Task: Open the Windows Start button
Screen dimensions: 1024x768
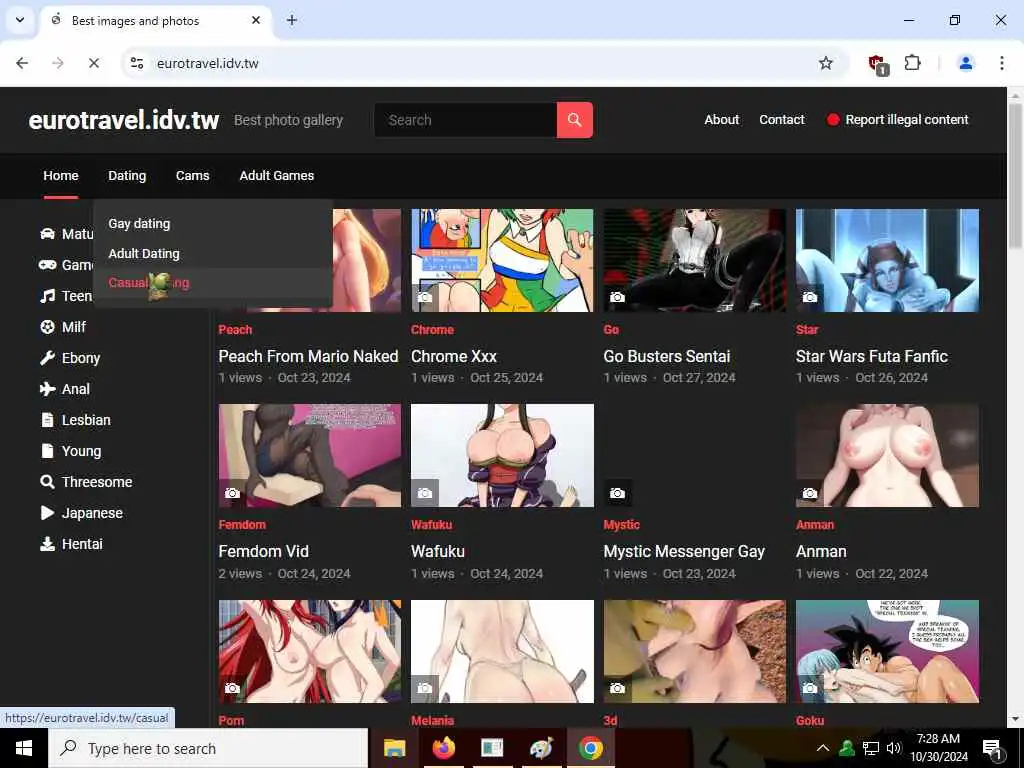Action: pyautogui.click(x=24, y=748)
